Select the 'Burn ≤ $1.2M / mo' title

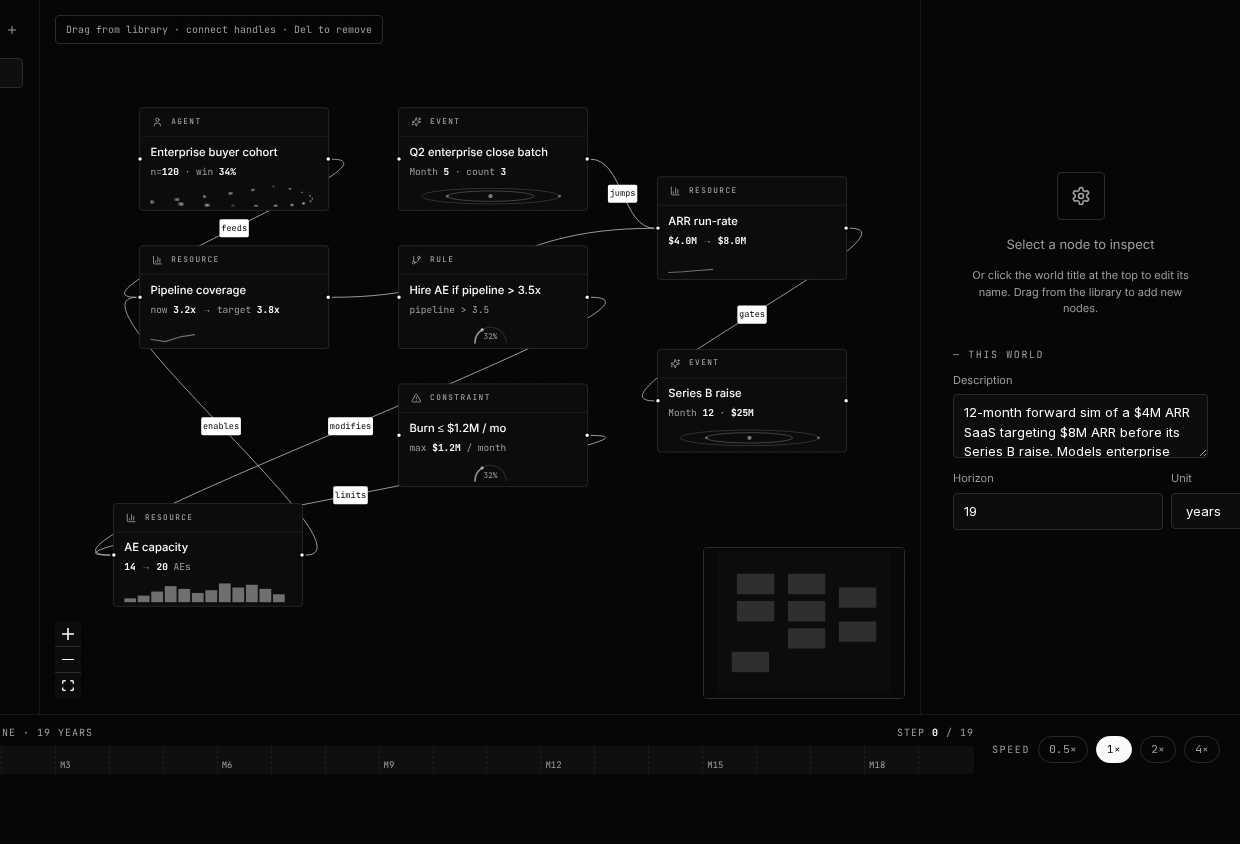click(x=458, y=428)
